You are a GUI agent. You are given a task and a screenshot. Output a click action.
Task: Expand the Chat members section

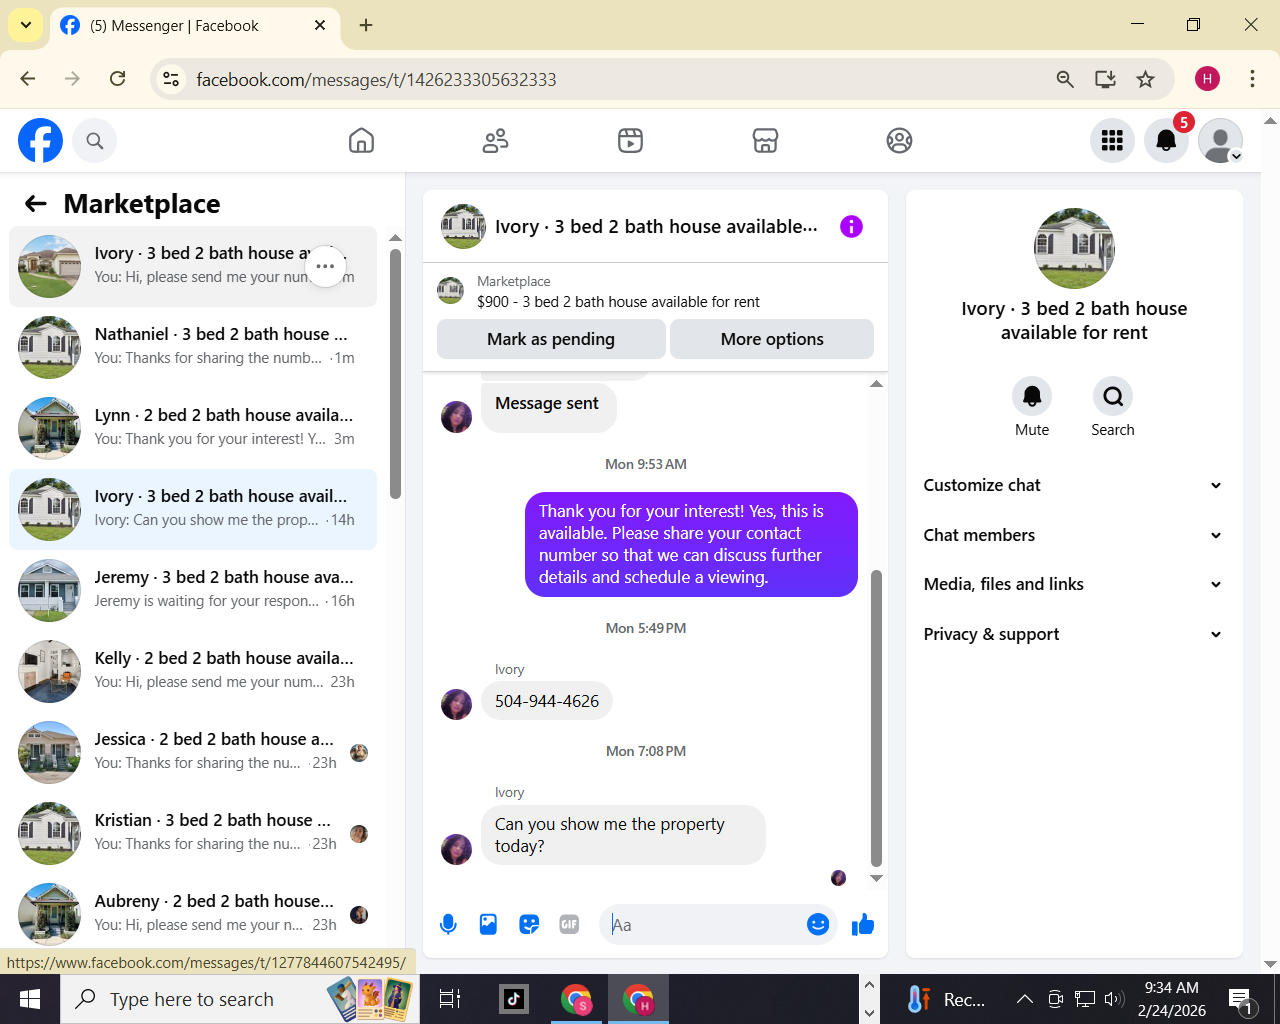point(1073,535)
